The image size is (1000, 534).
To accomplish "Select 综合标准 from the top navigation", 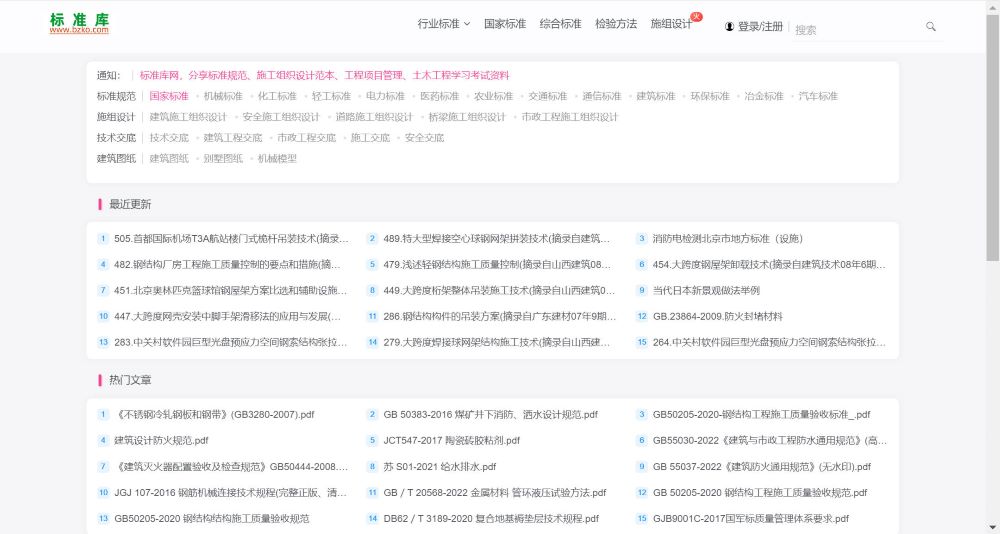I will pos(560,24).
